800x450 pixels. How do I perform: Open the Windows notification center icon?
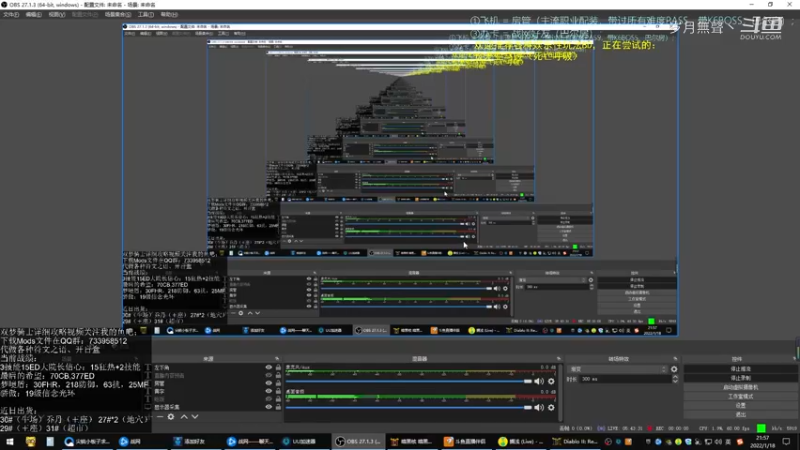pyautogui.click(x=786, y=441)
